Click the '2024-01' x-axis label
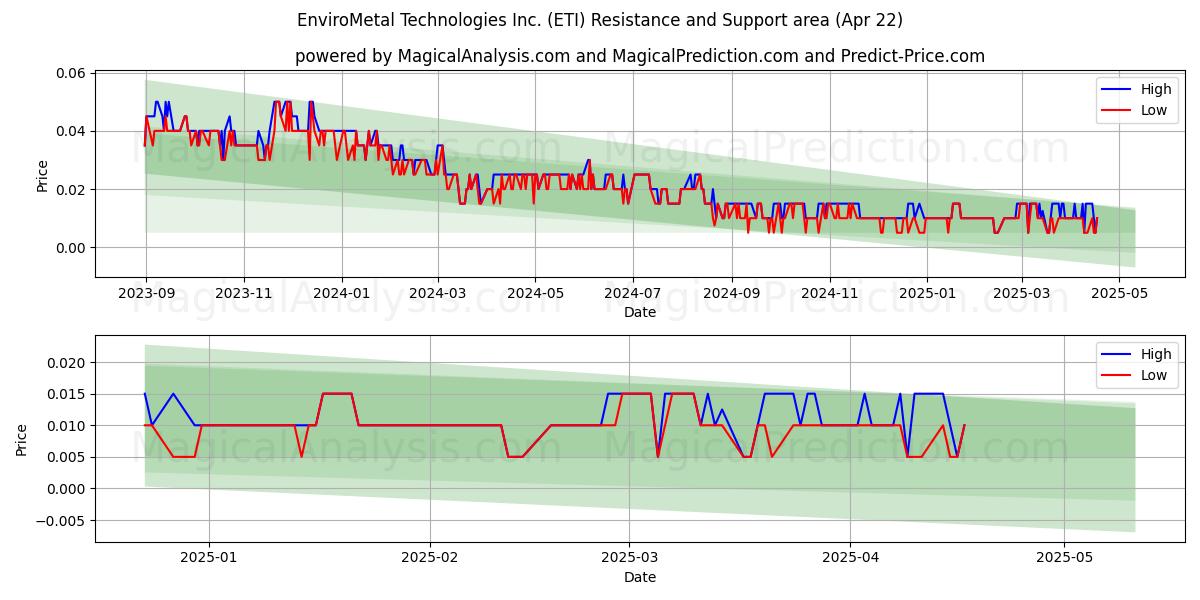1200x600 pixels. [x=341, y=294]
